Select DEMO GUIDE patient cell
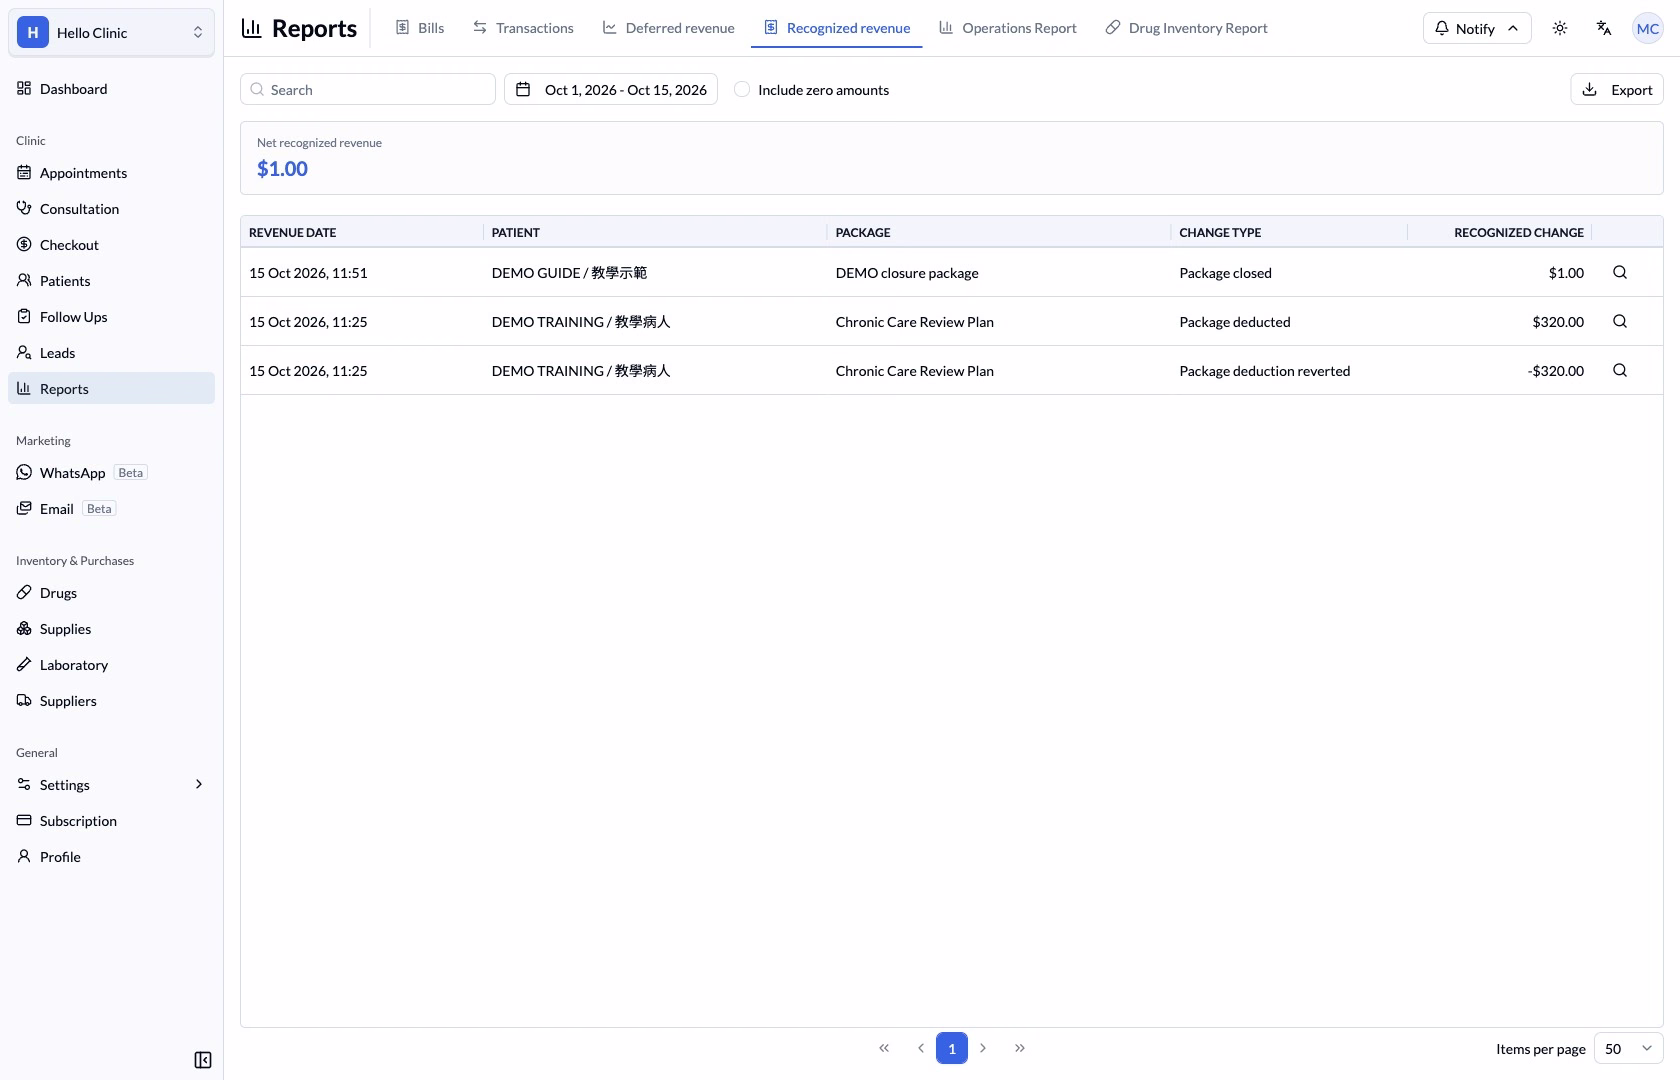 (569, 272)
